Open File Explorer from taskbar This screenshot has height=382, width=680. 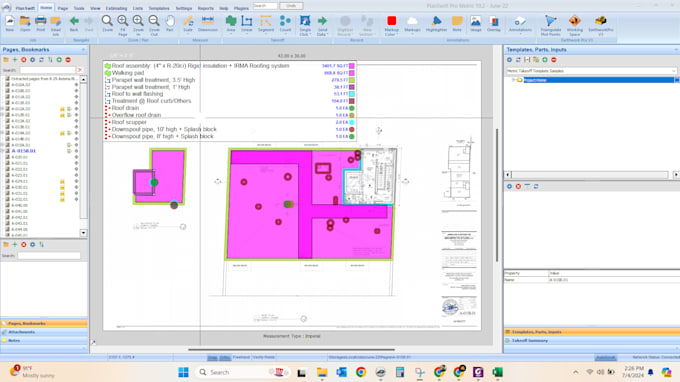coord(322,372)
